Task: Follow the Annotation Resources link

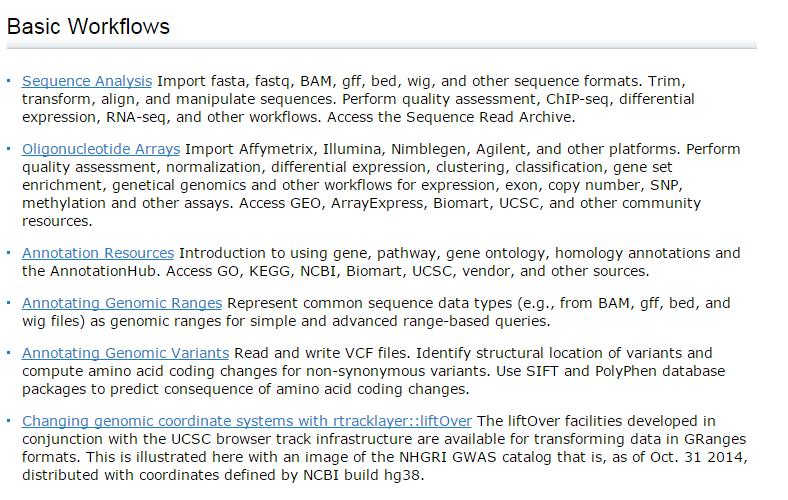Action: point(98,253)
